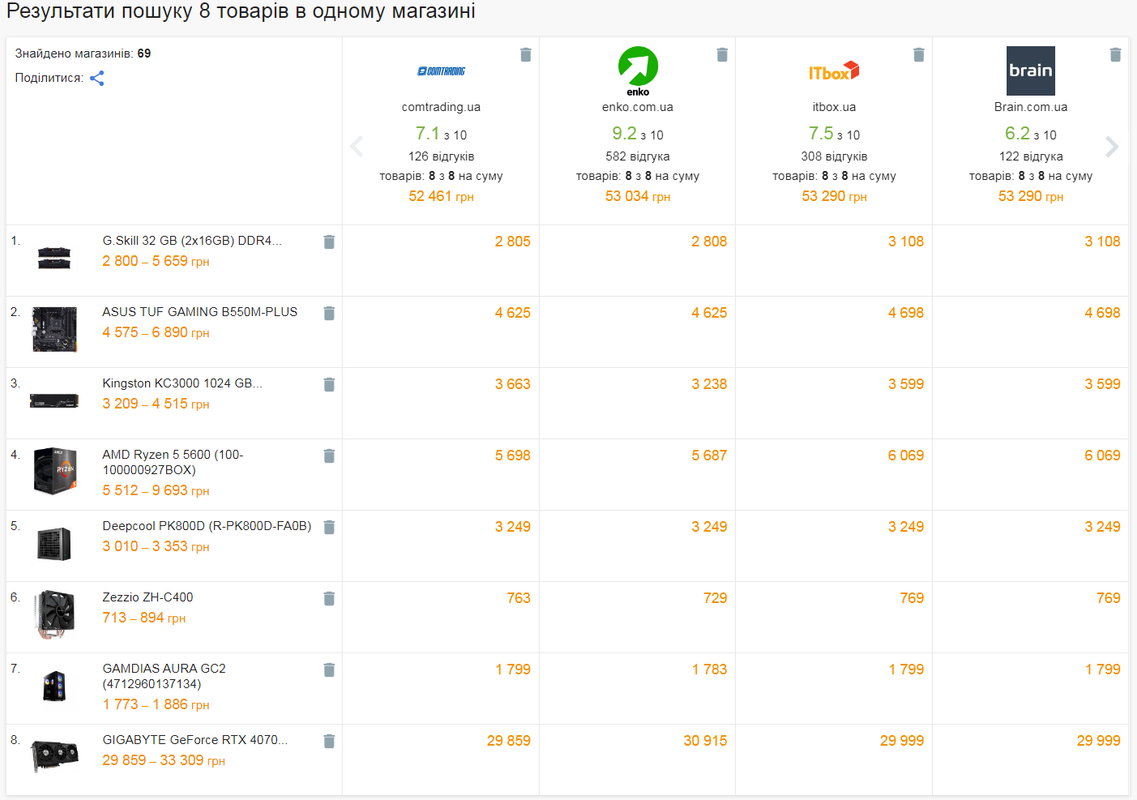Remove itbox.ua store column with trash icon
1137x800 pixels.
click(x=919, y=54)
